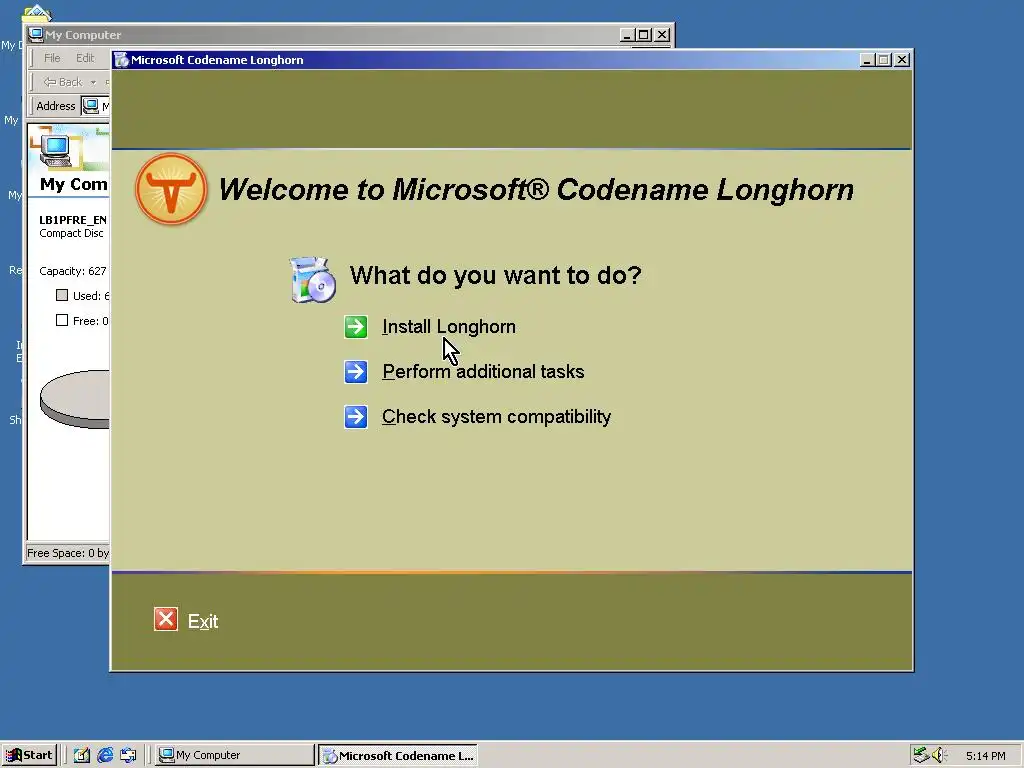Click the Free space color swatch
Viewport: 1024px width, 768px height.
pyautogui.click(x=62, y=320)
